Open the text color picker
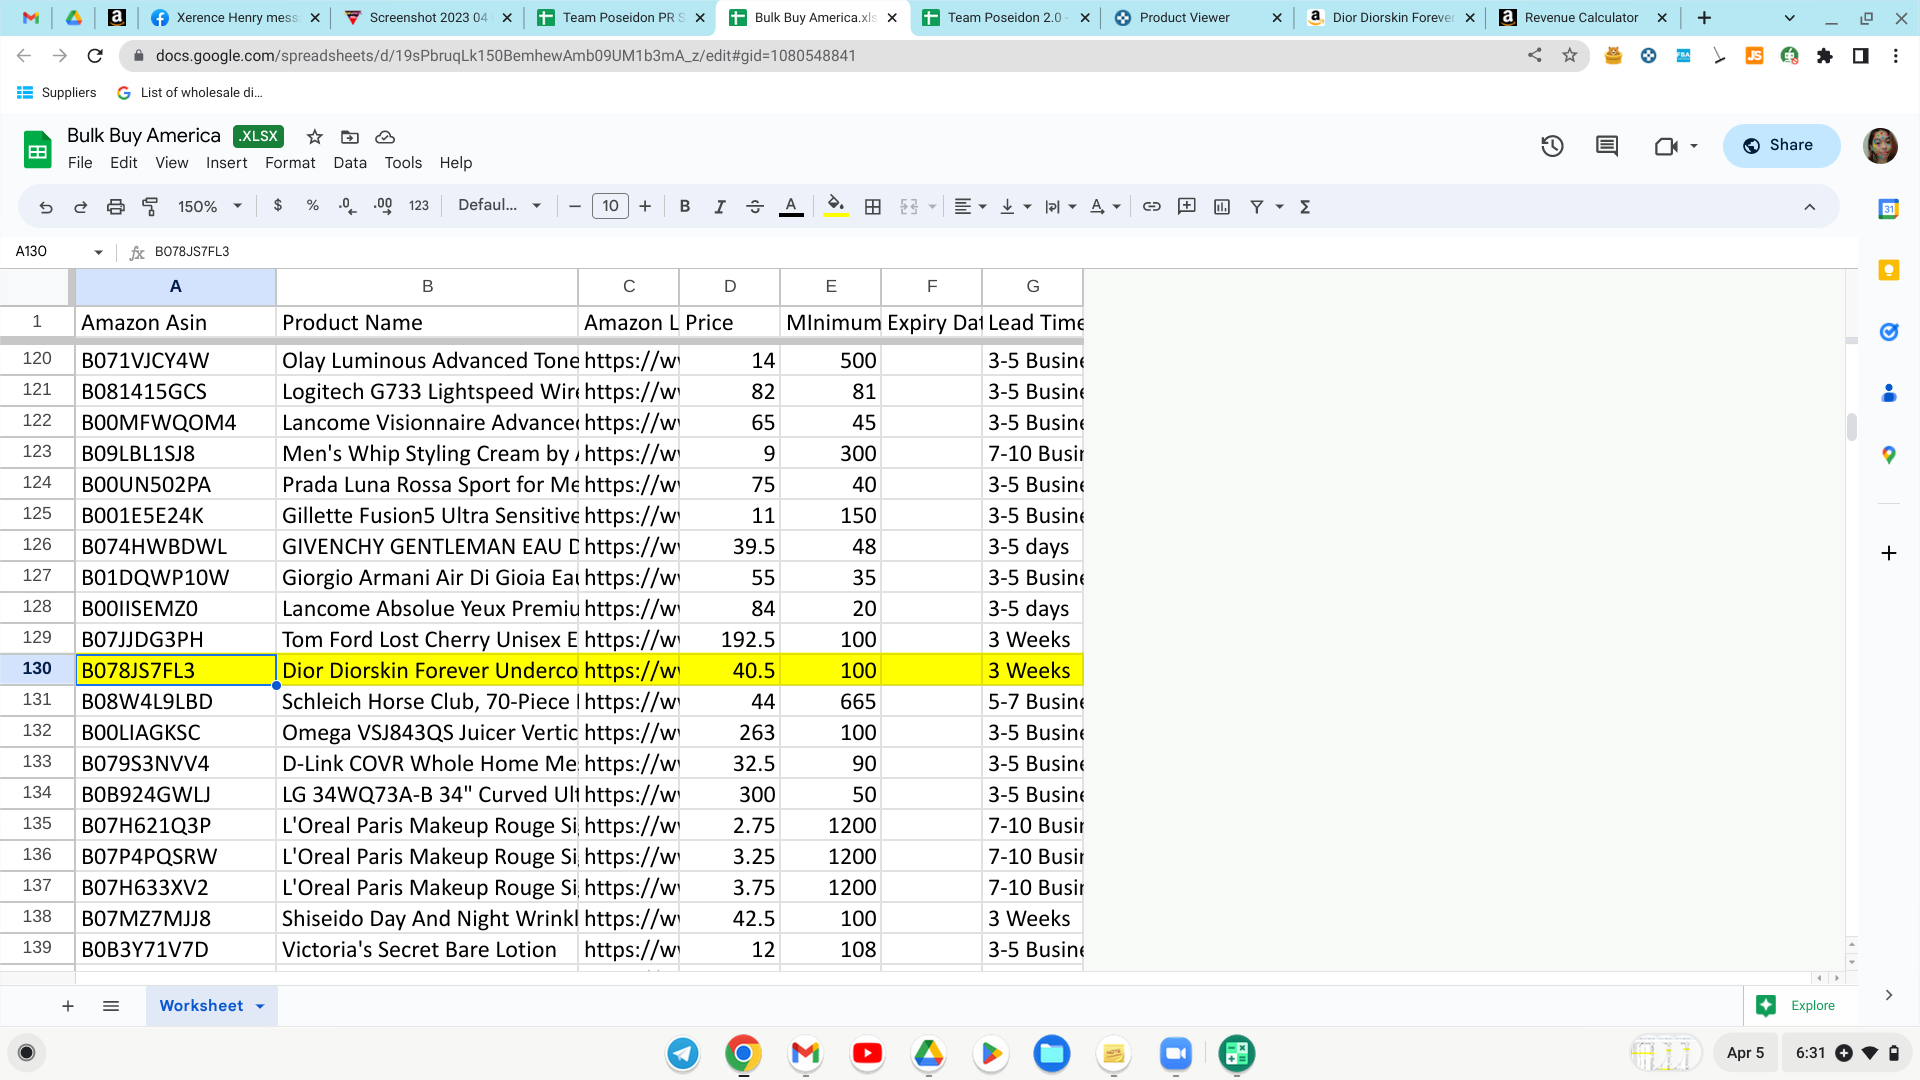The width and height of the screenshot is (1920, 1080). 791,207
